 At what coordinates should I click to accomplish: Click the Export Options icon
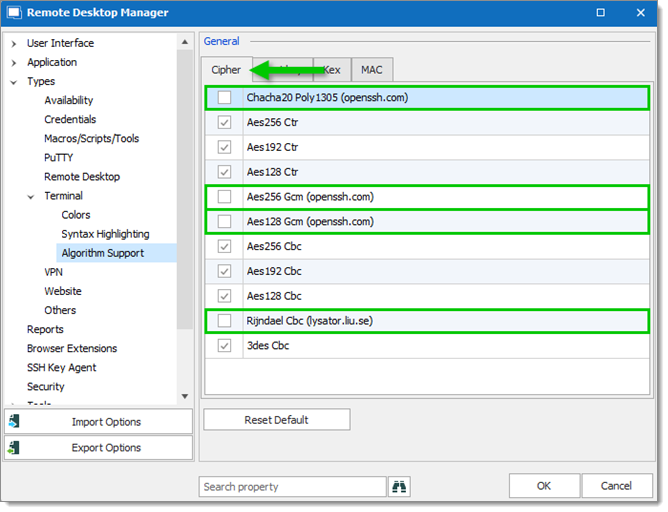14,447
